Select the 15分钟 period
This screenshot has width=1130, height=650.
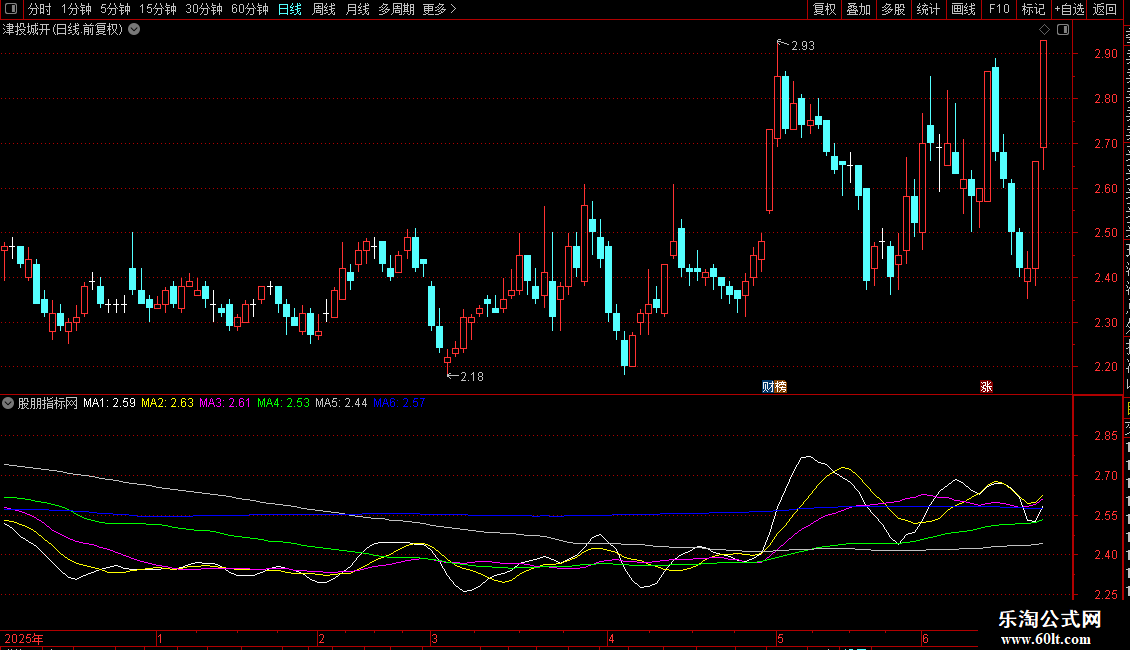click(x=158, y=9)
